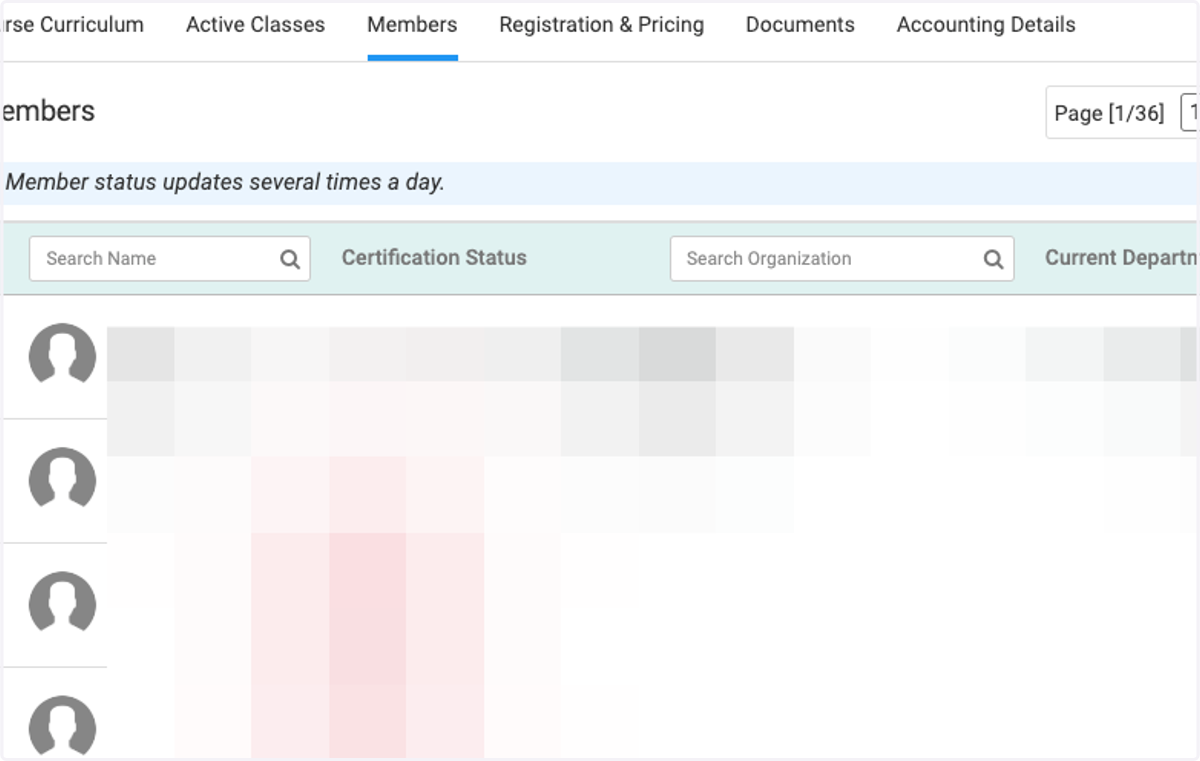The height and width of the screenshot is (761, 1200).
Task: Switch to Registration & Pricing tab
Action: coord(601,25)
